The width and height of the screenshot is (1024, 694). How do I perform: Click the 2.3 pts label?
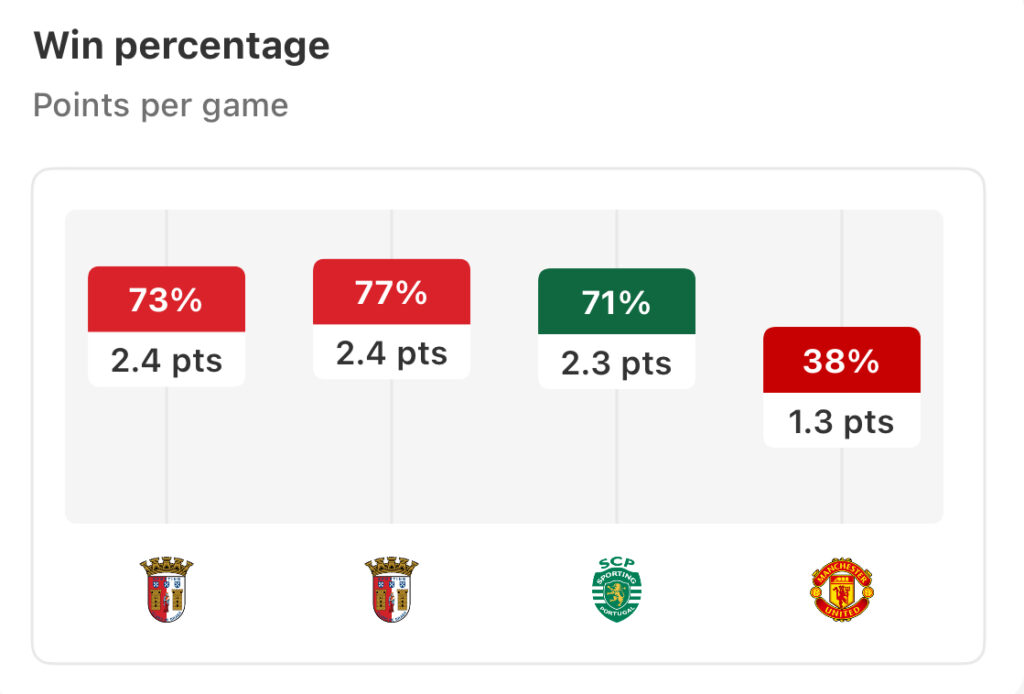pos(616,363)
